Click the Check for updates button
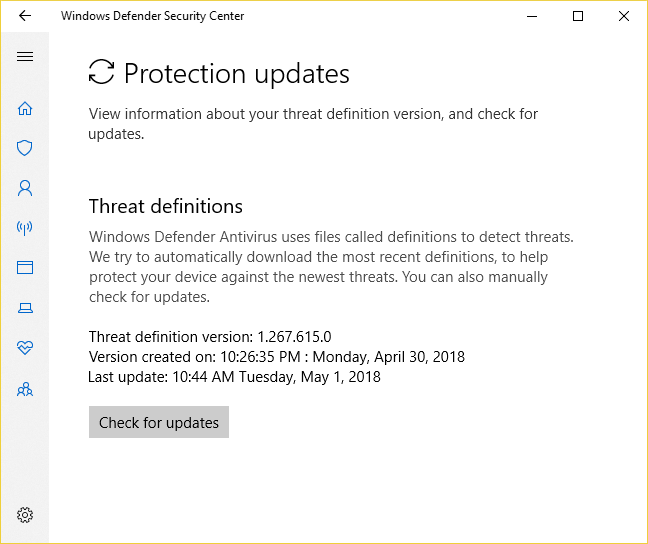 159,422
